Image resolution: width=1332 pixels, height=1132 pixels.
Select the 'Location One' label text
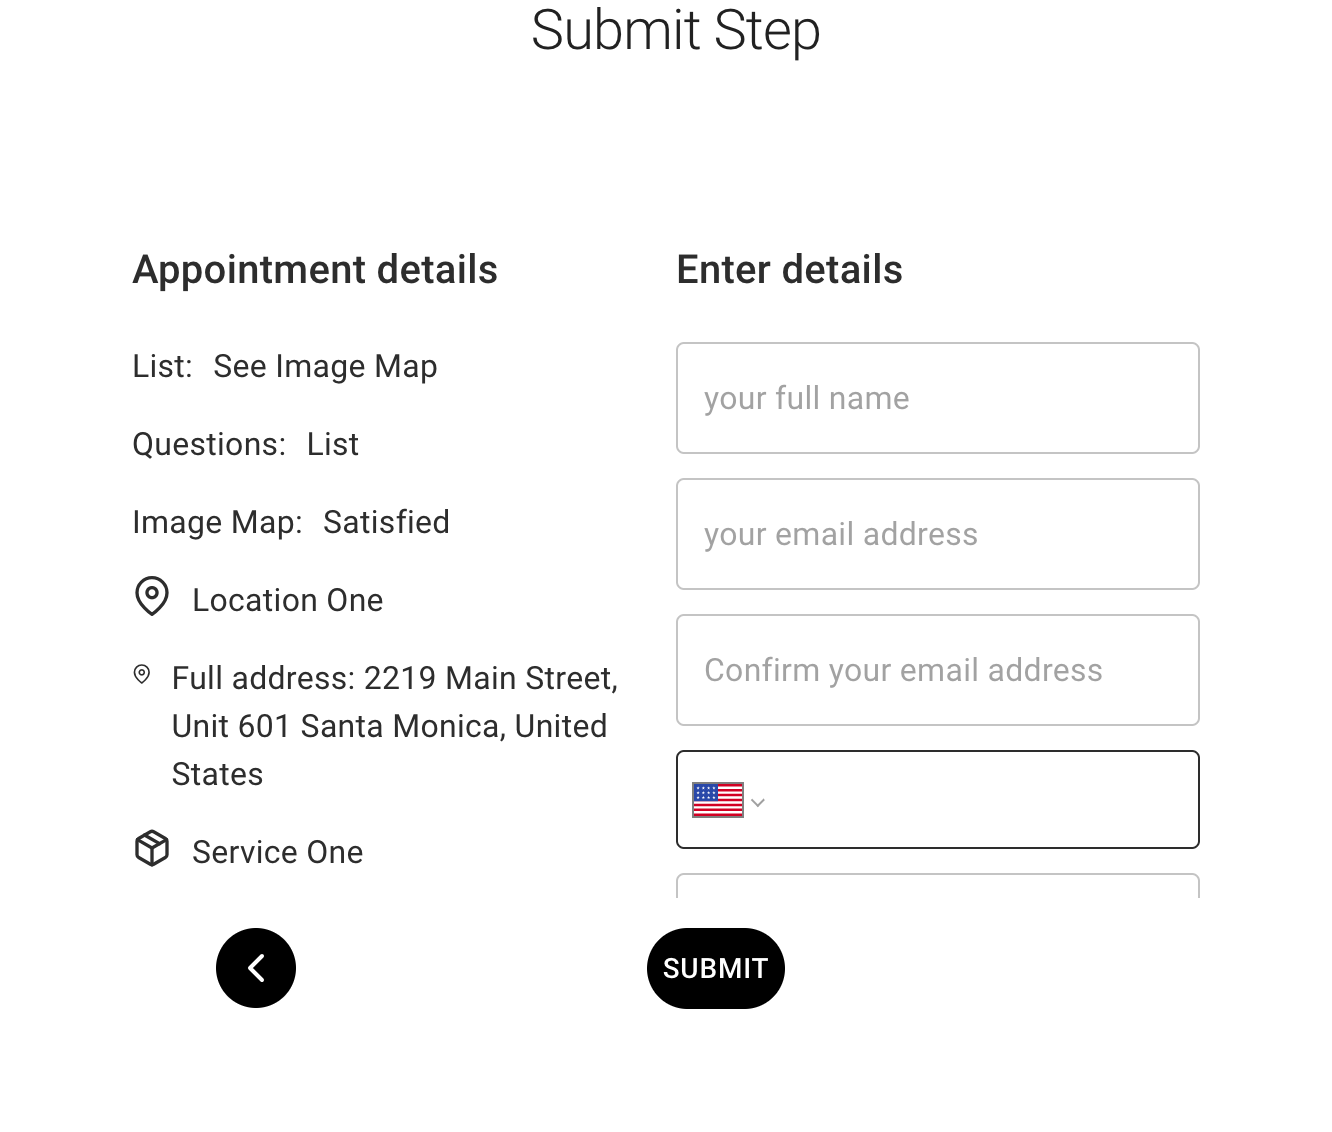click(288, 600)
